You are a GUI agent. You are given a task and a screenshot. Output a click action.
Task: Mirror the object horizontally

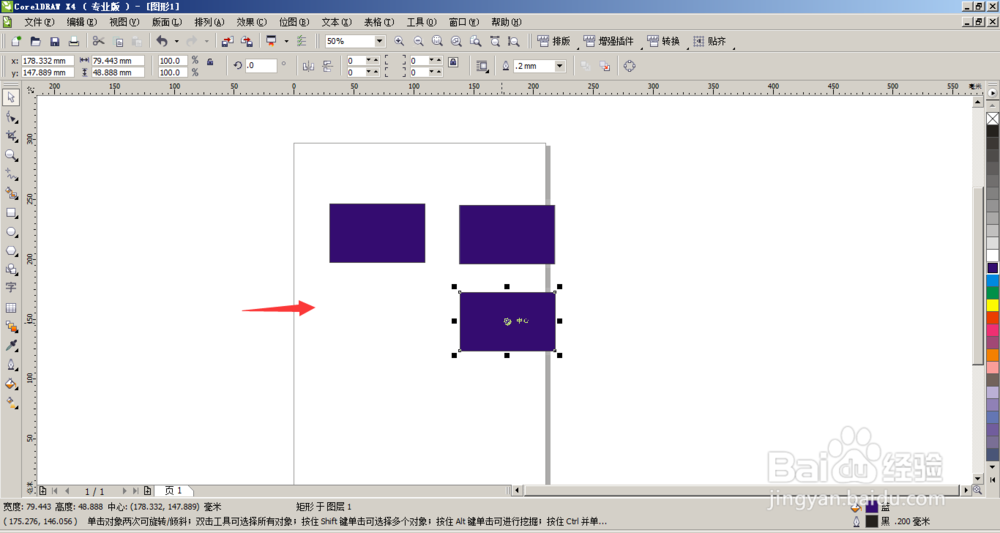click(x=309, y=66)
